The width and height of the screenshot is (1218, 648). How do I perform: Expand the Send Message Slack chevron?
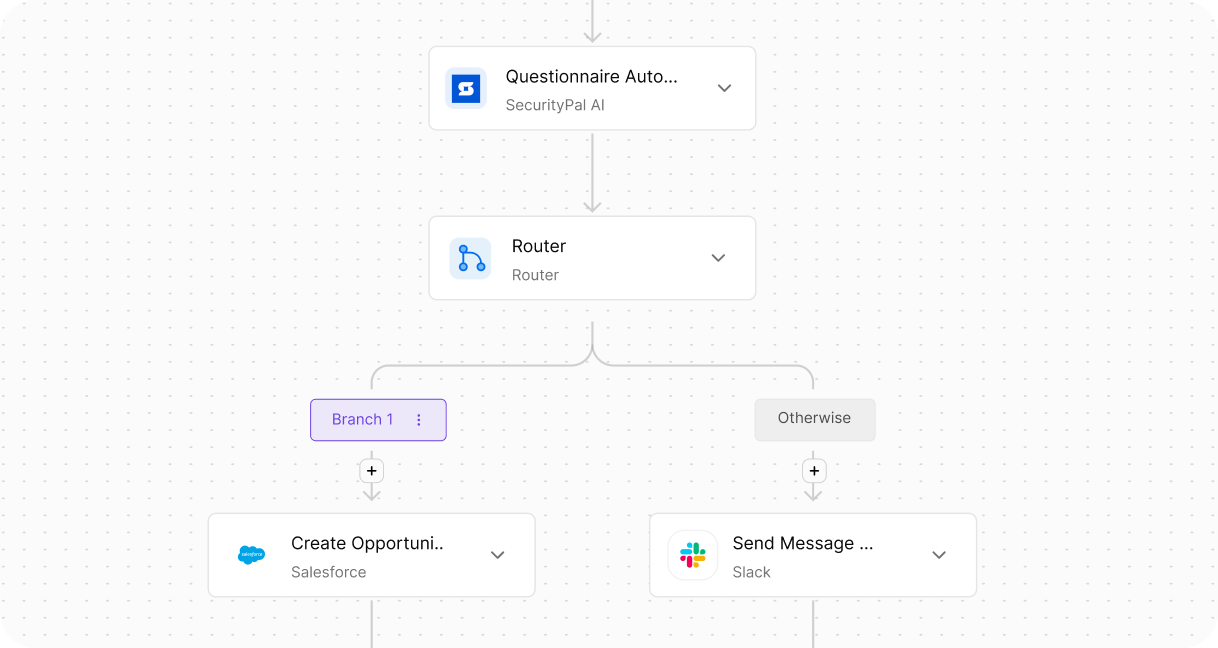click(939, 555)
